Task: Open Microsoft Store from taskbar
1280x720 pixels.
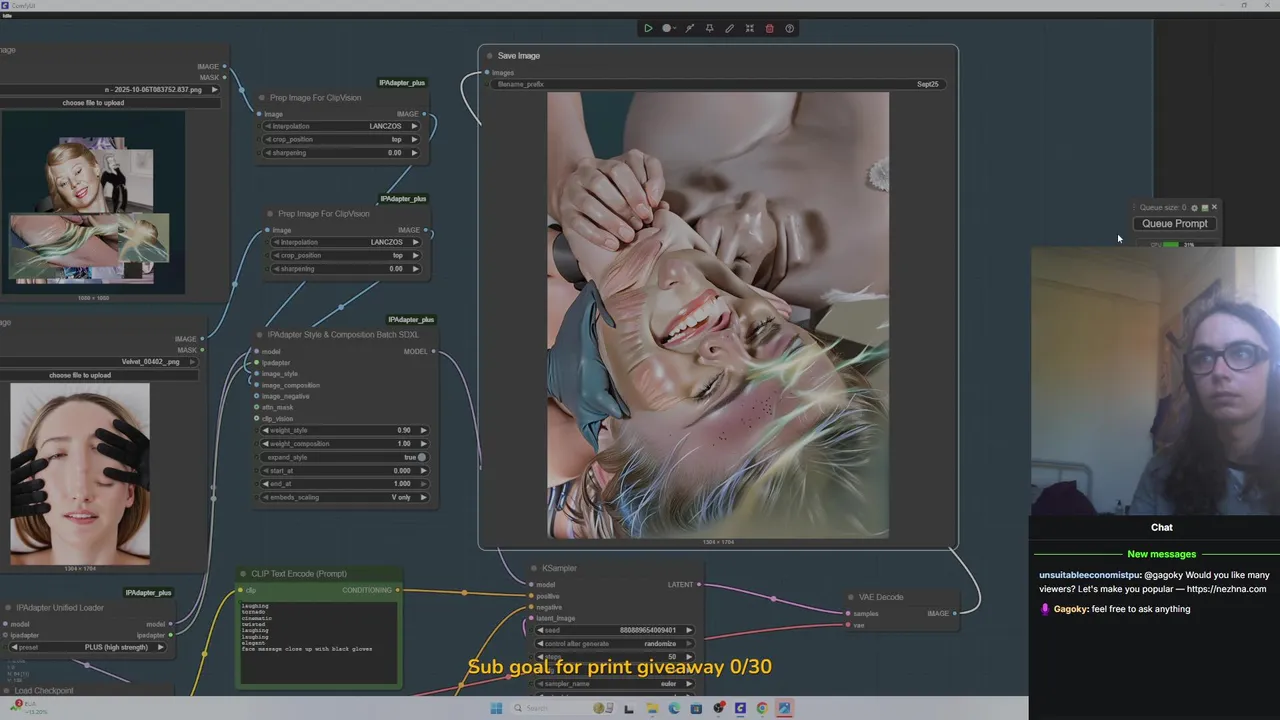Action: click(x=695, y=708)
